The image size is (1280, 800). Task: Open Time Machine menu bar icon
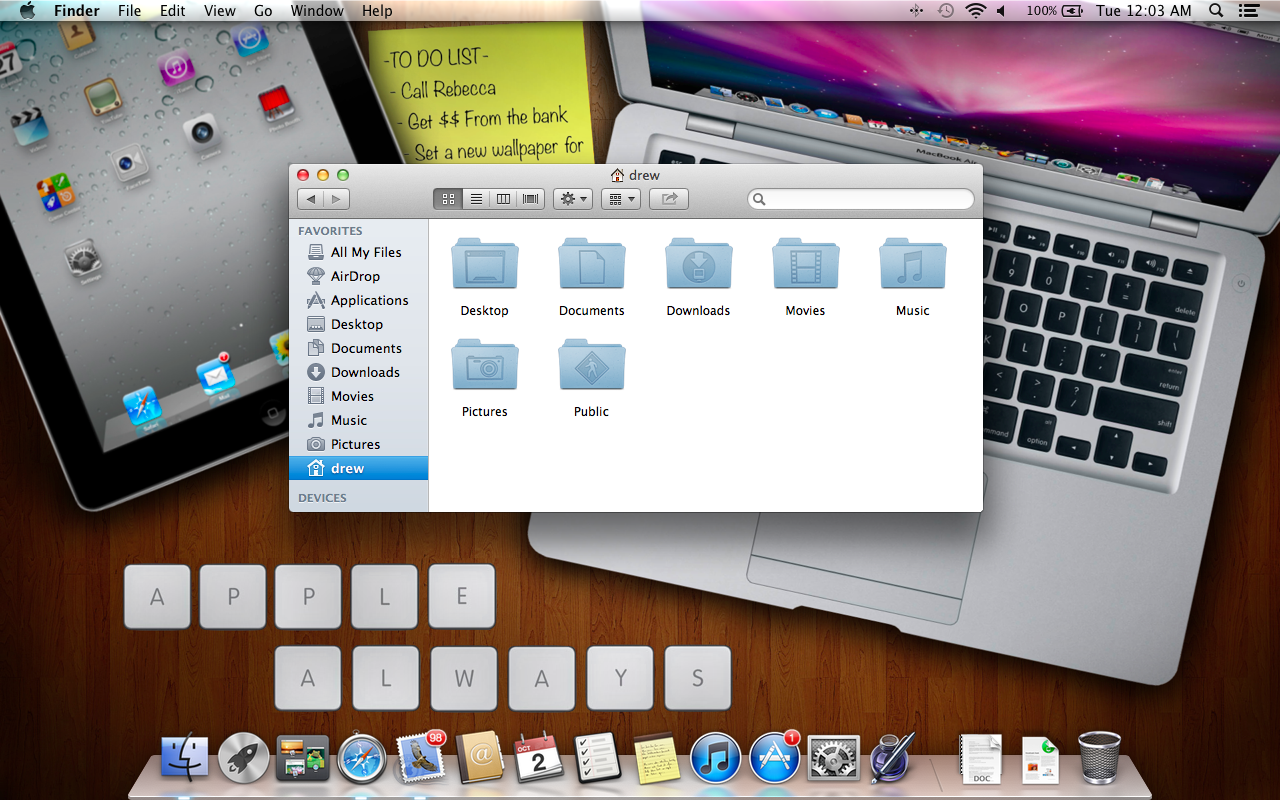[x=946, y=11]
